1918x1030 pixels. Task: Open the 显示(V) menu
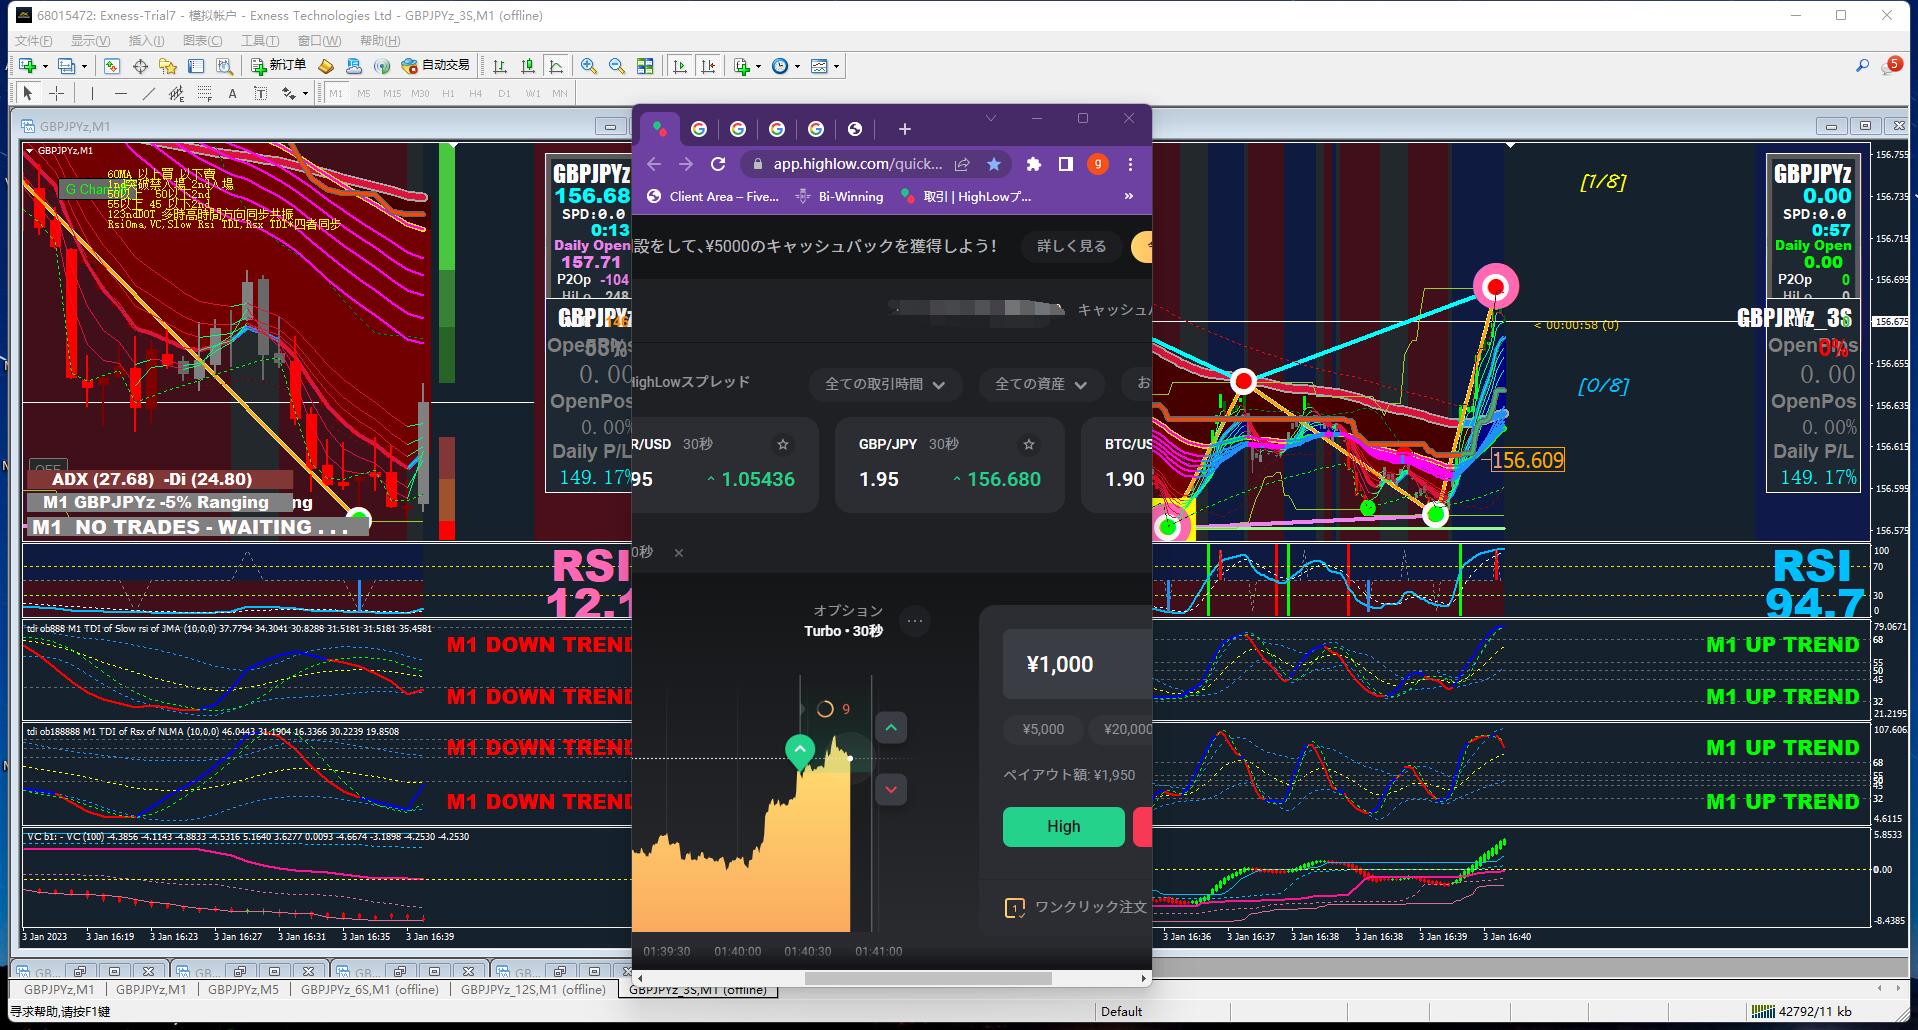tap(90, 41)
